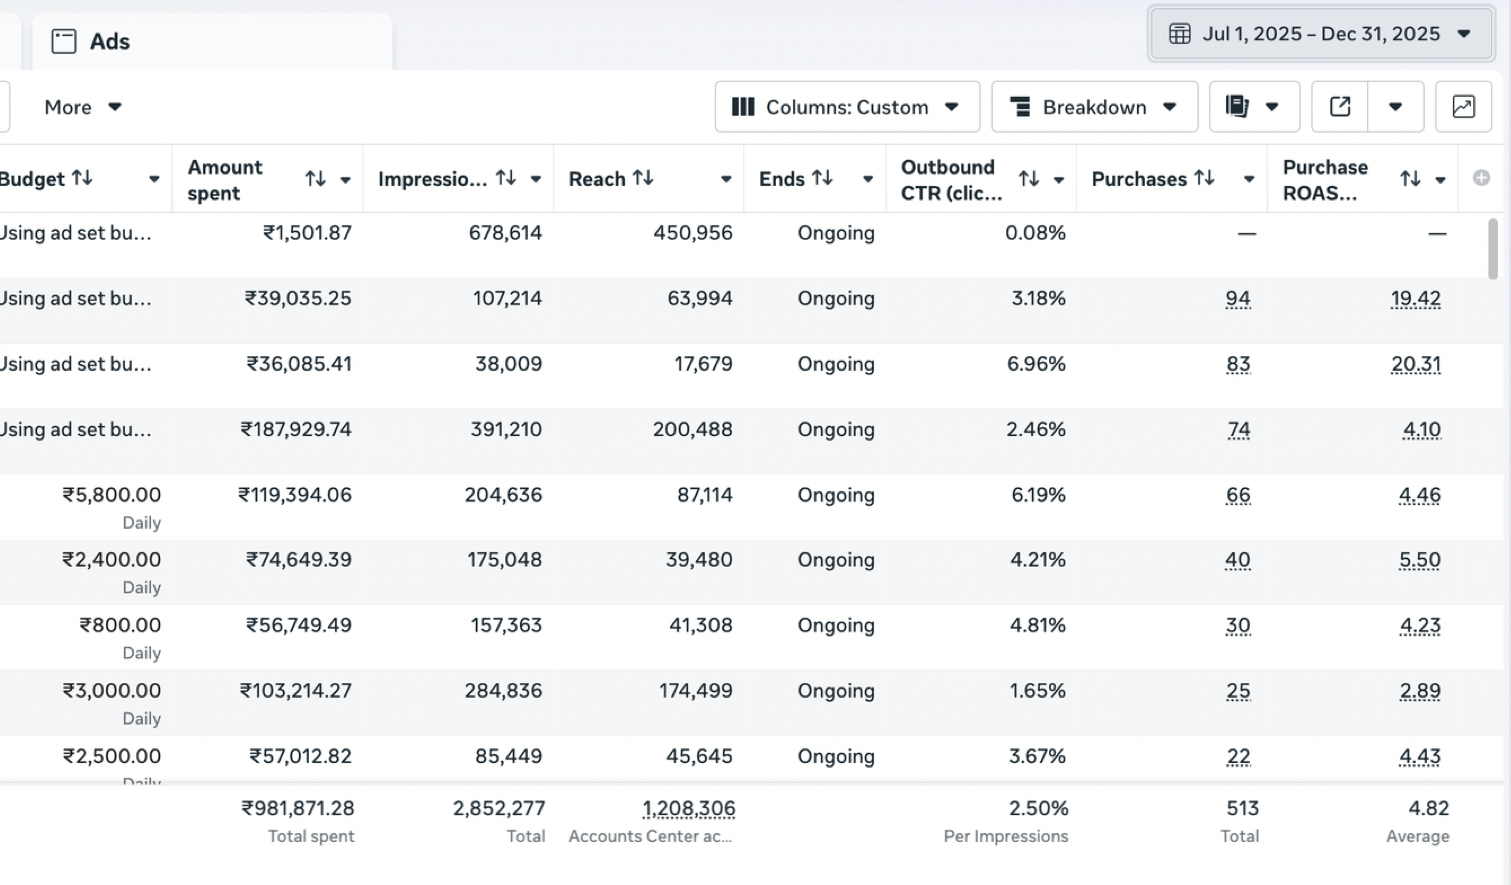The height and width of the screenshot is (885, 1511).
Task: Sort by Outbound CTR column arrows
Action: tap(1028, 179)
